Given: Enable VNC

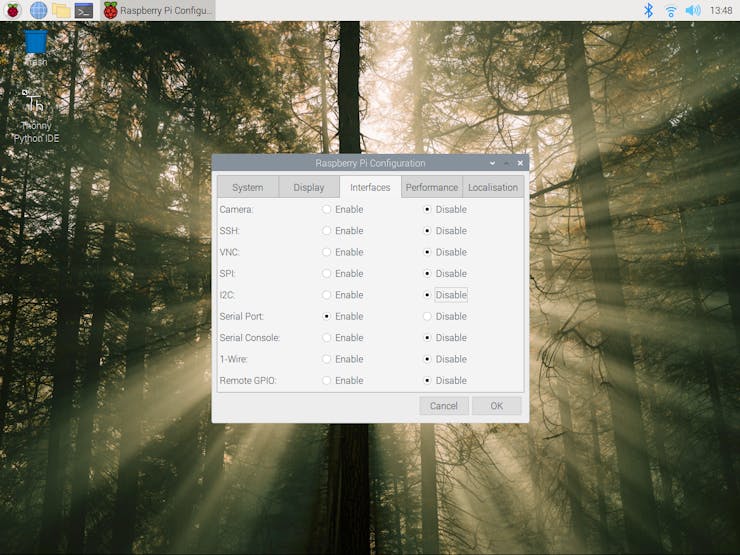Looking at the screenshot, I should (x=343, y=252).
